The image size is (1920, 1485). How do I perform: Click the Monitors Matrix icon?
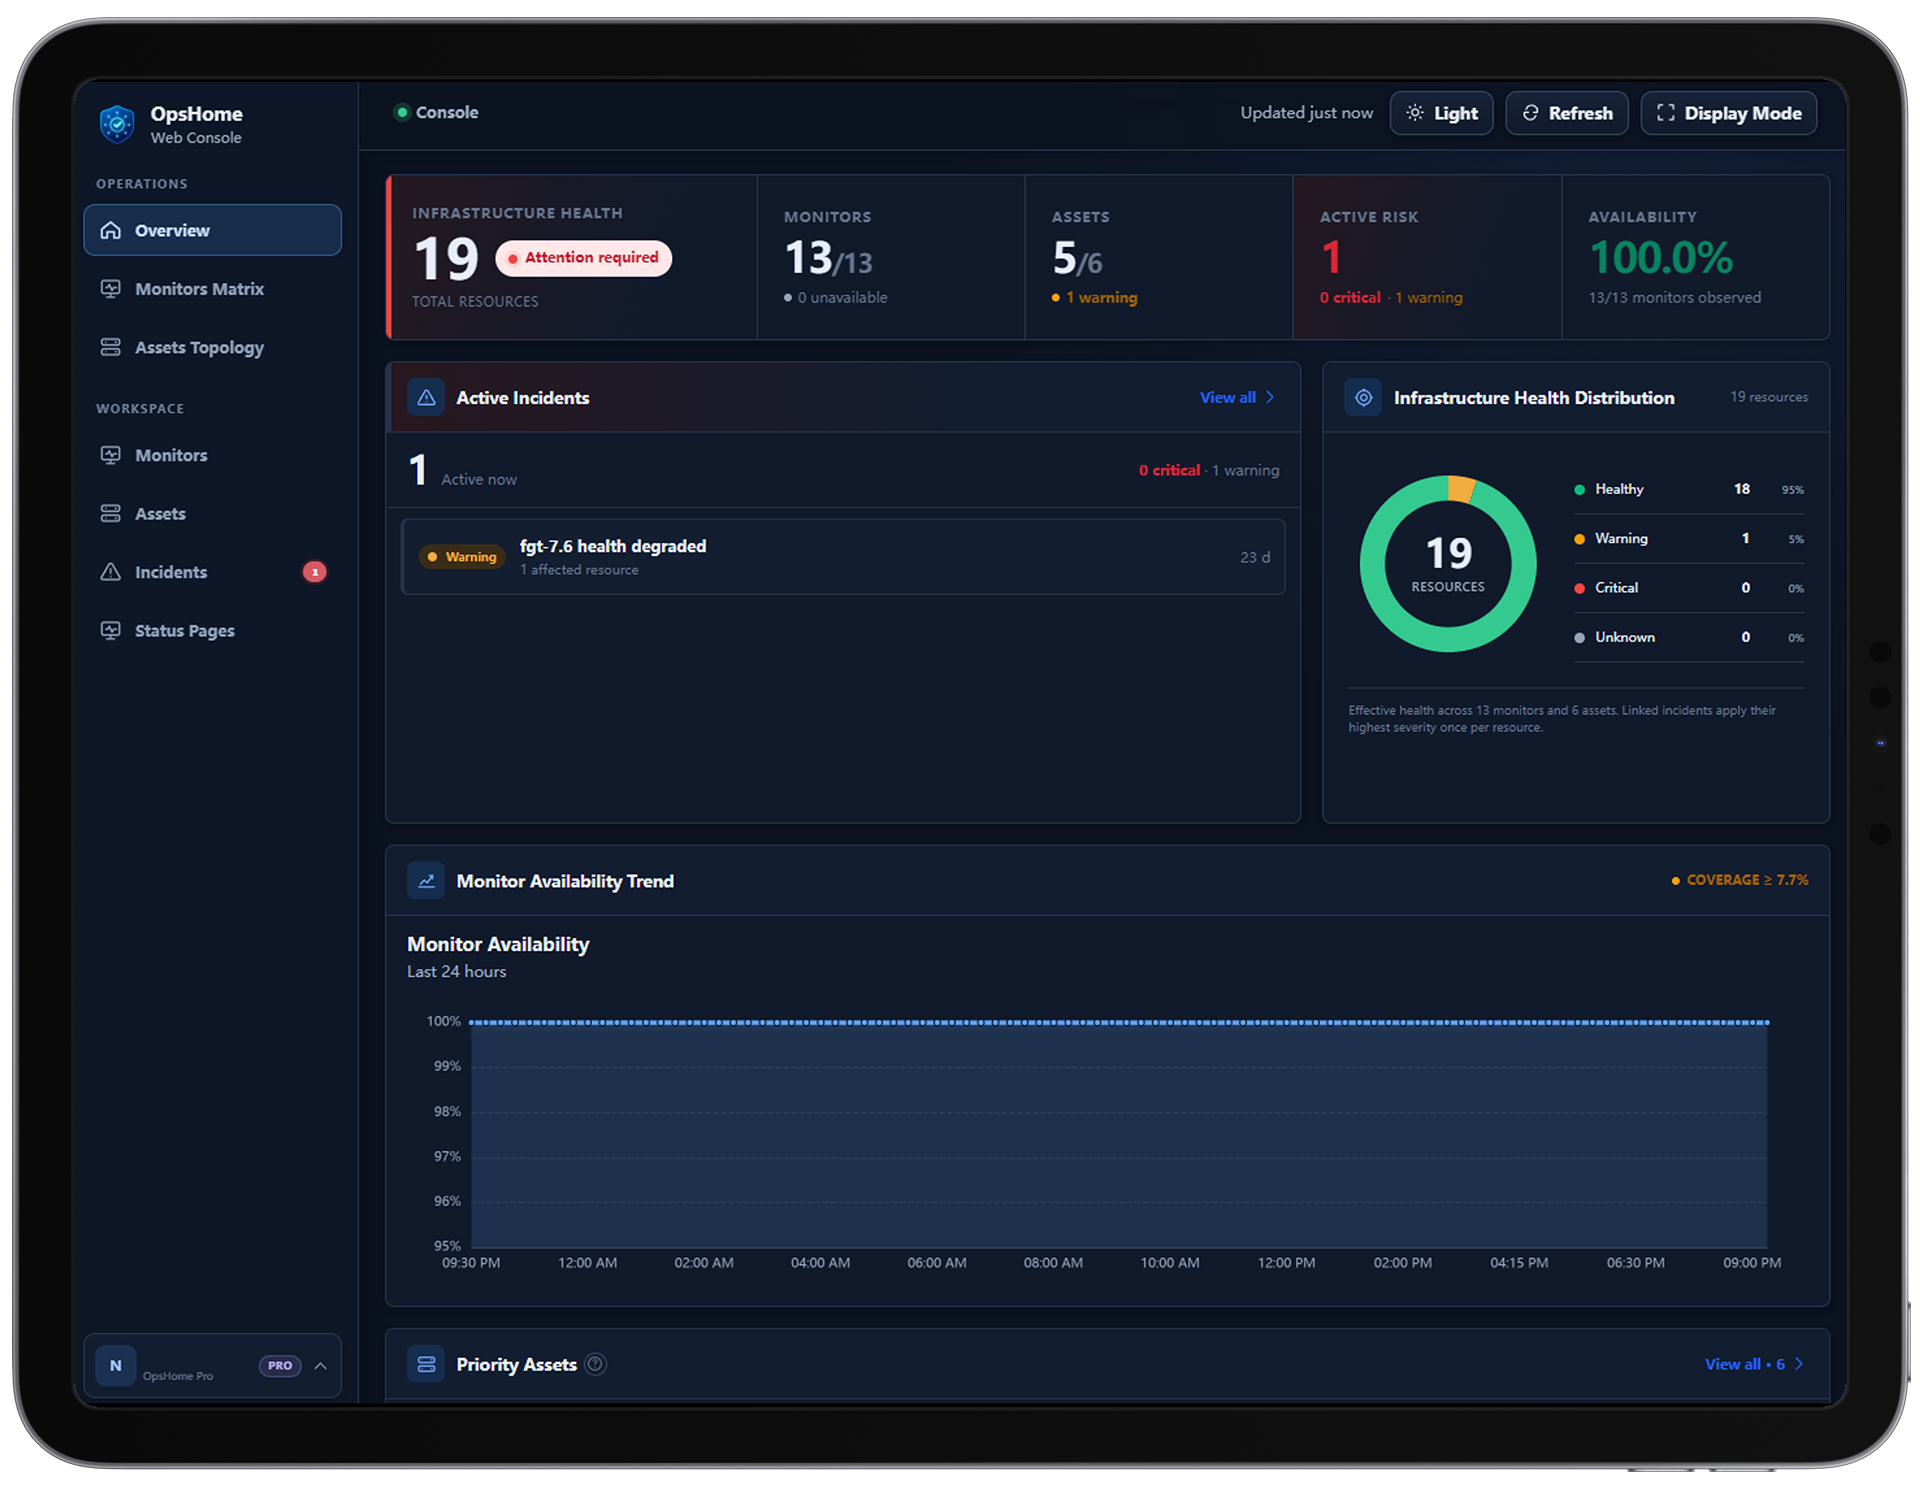(111, 289)
